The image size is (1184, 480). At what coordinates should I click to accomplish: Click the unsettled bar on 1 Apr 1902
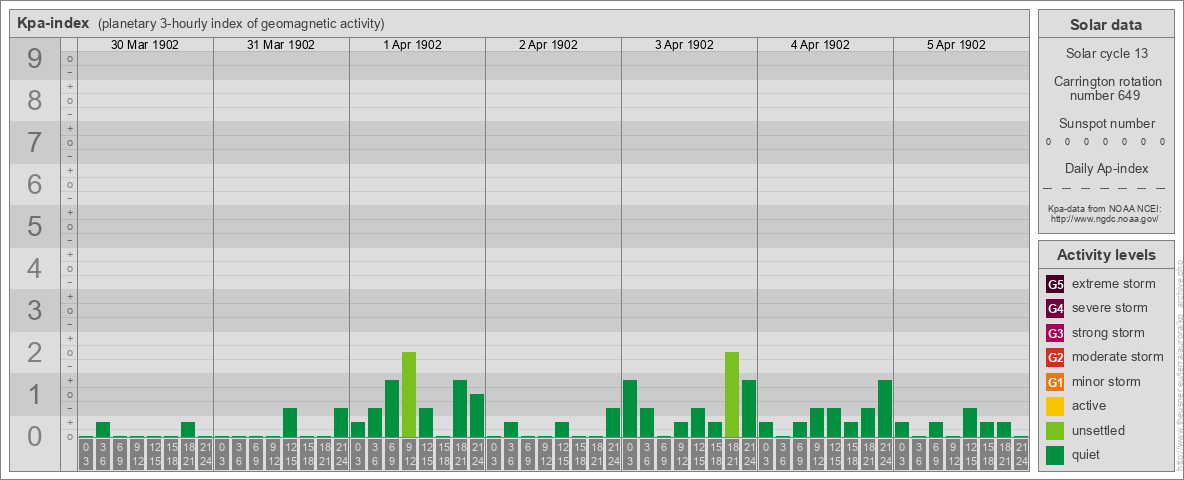(x=409, y=395)
